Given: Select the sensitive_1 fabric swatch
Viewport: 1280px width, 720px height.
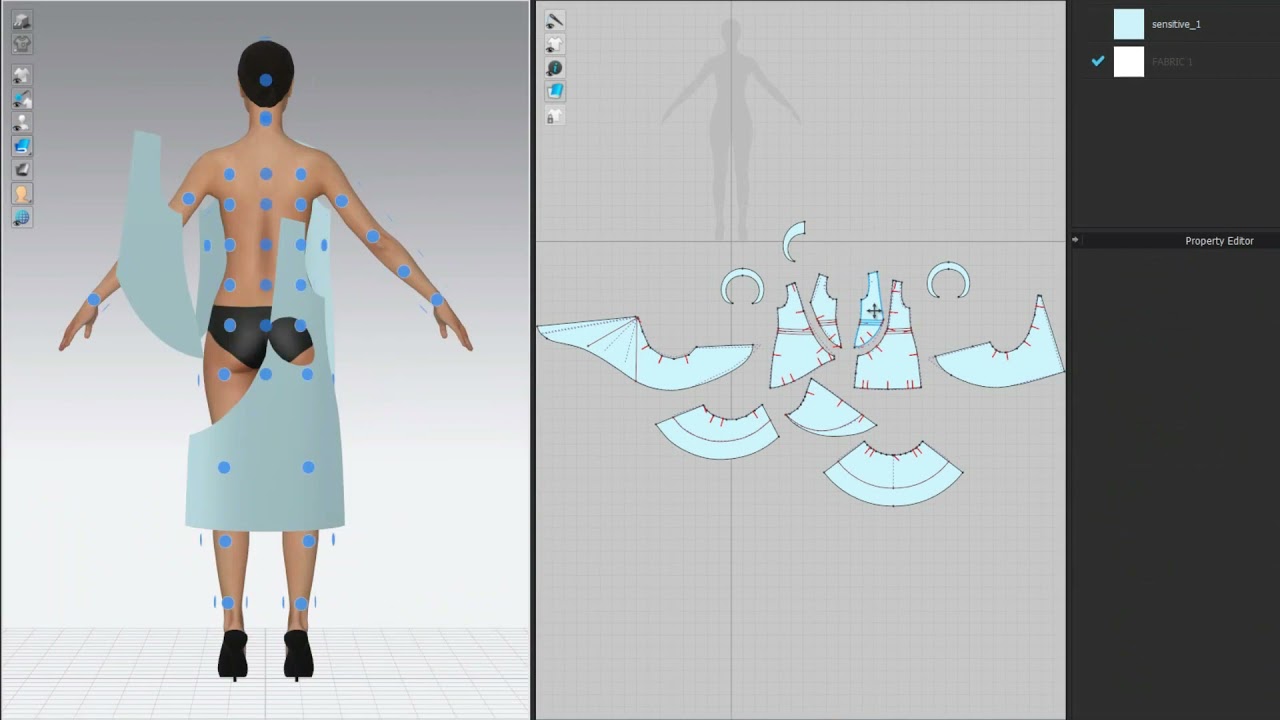Looking at the screenshot, I should point(1129,24).
